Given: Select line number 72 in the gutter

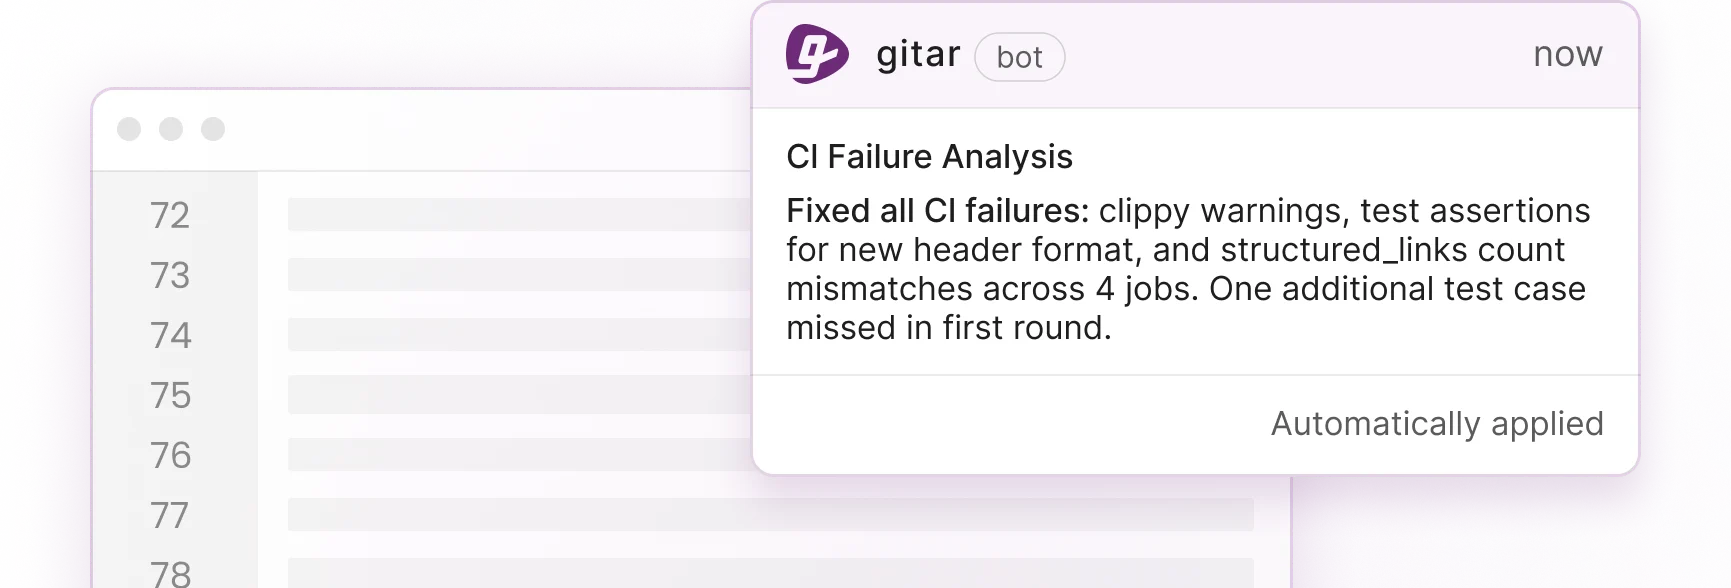Looking at the screenshot, I should click(x=170, y=215).
